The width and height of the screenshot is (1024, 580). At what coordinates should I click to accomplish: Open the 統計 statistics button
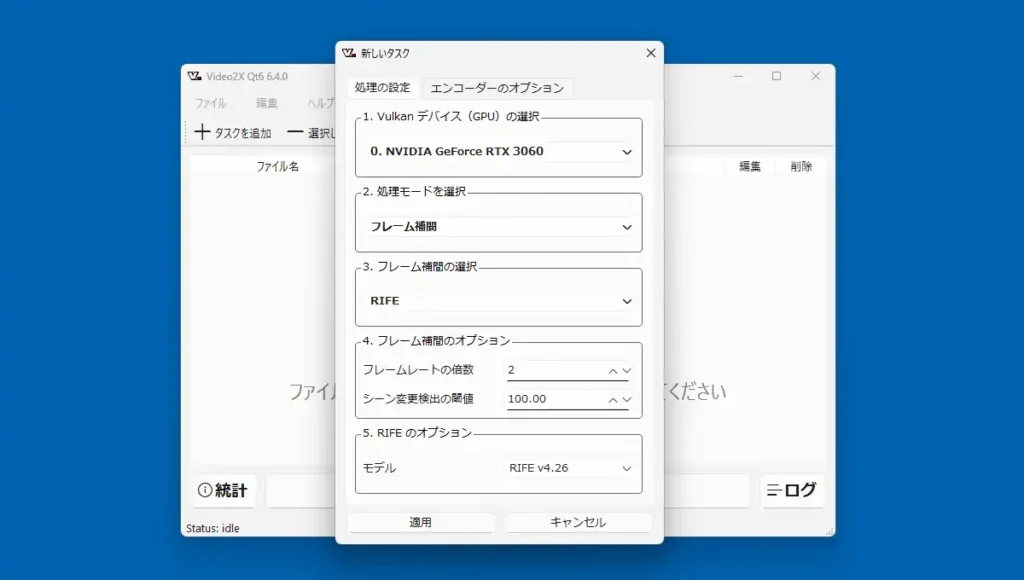[x=223, y=491]
